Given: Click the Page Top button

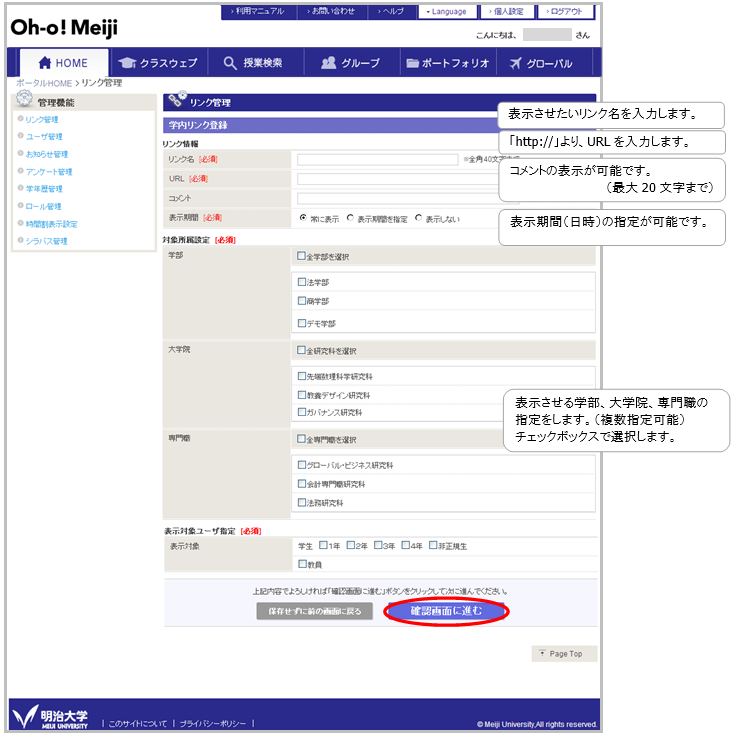Looking at the screenshot, I should click(564, 654).
